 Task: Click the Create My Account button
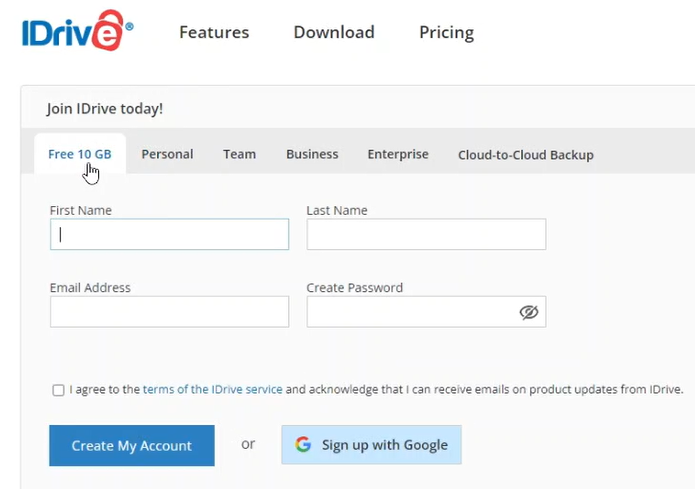[x=132, y=446]
